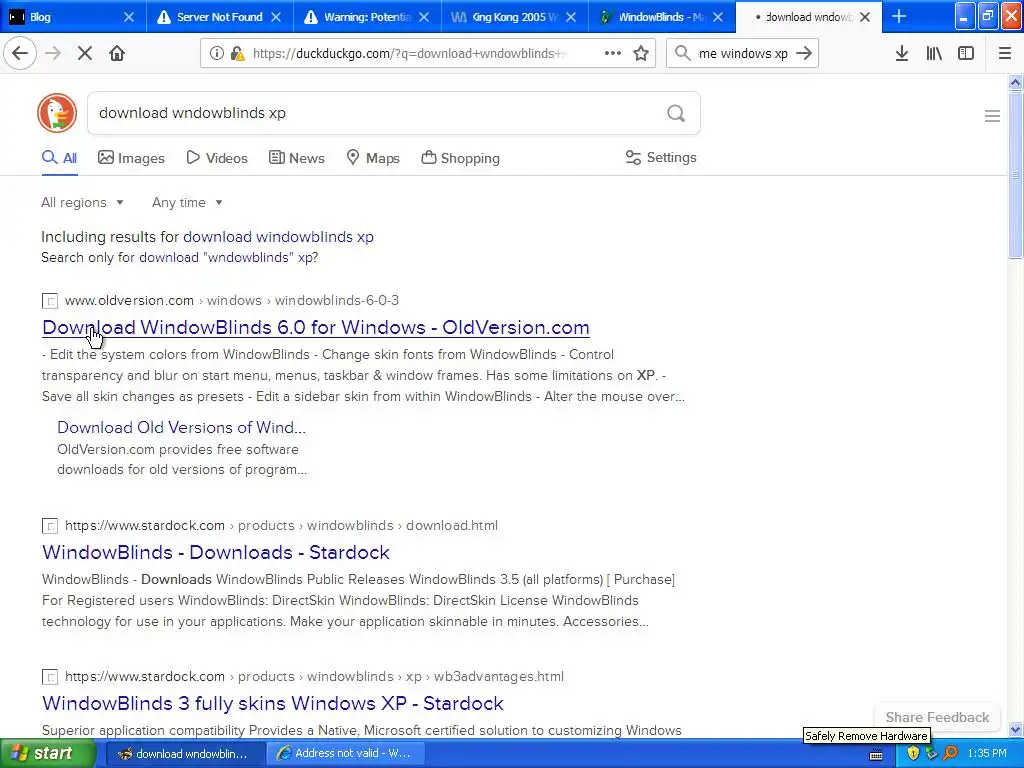Click the tray magnifier icon
Viewport: 1024px width, 768px height.
click(950, 754)
